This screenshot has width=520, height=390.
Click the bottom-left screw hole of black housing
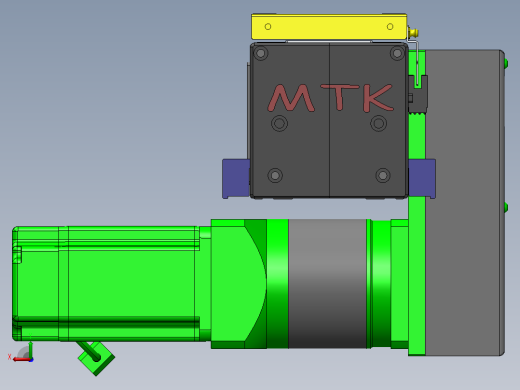pyautogui.click(x=275, y=175)
